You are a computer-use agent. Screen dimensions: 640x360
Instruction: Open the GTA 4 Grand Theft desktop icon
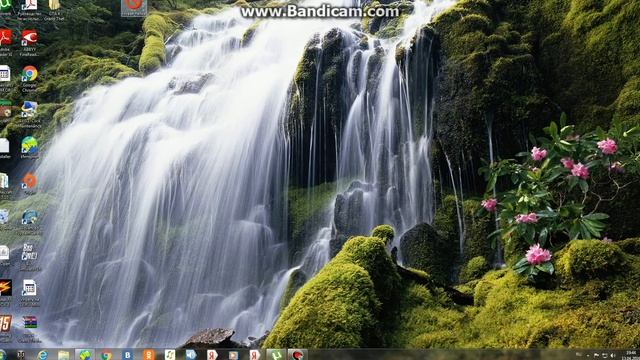coord(54,10)
